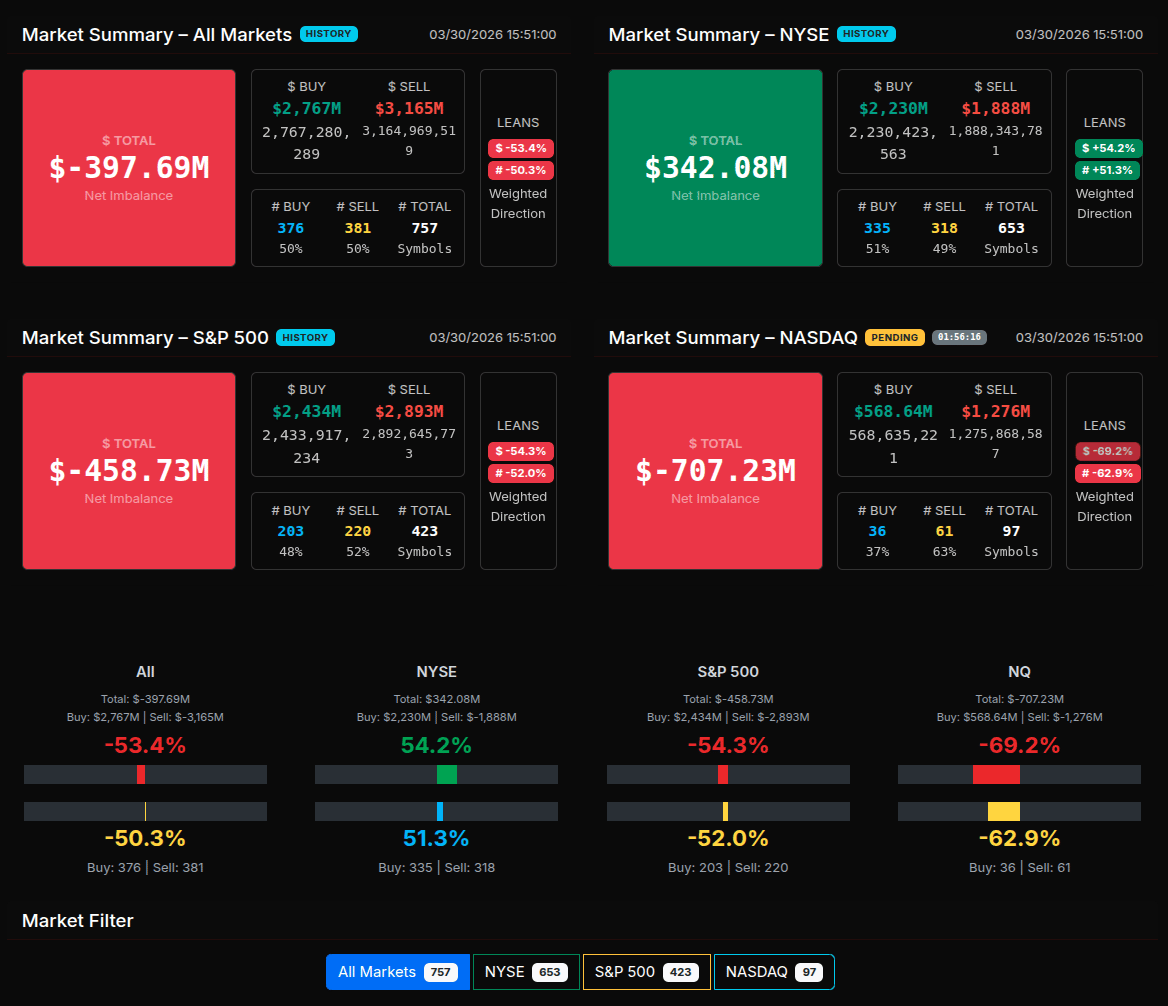The image size is (1168, 1006).
Task: Click HISTORY badge next to S&P 500
Action: [x=305, y=338]
